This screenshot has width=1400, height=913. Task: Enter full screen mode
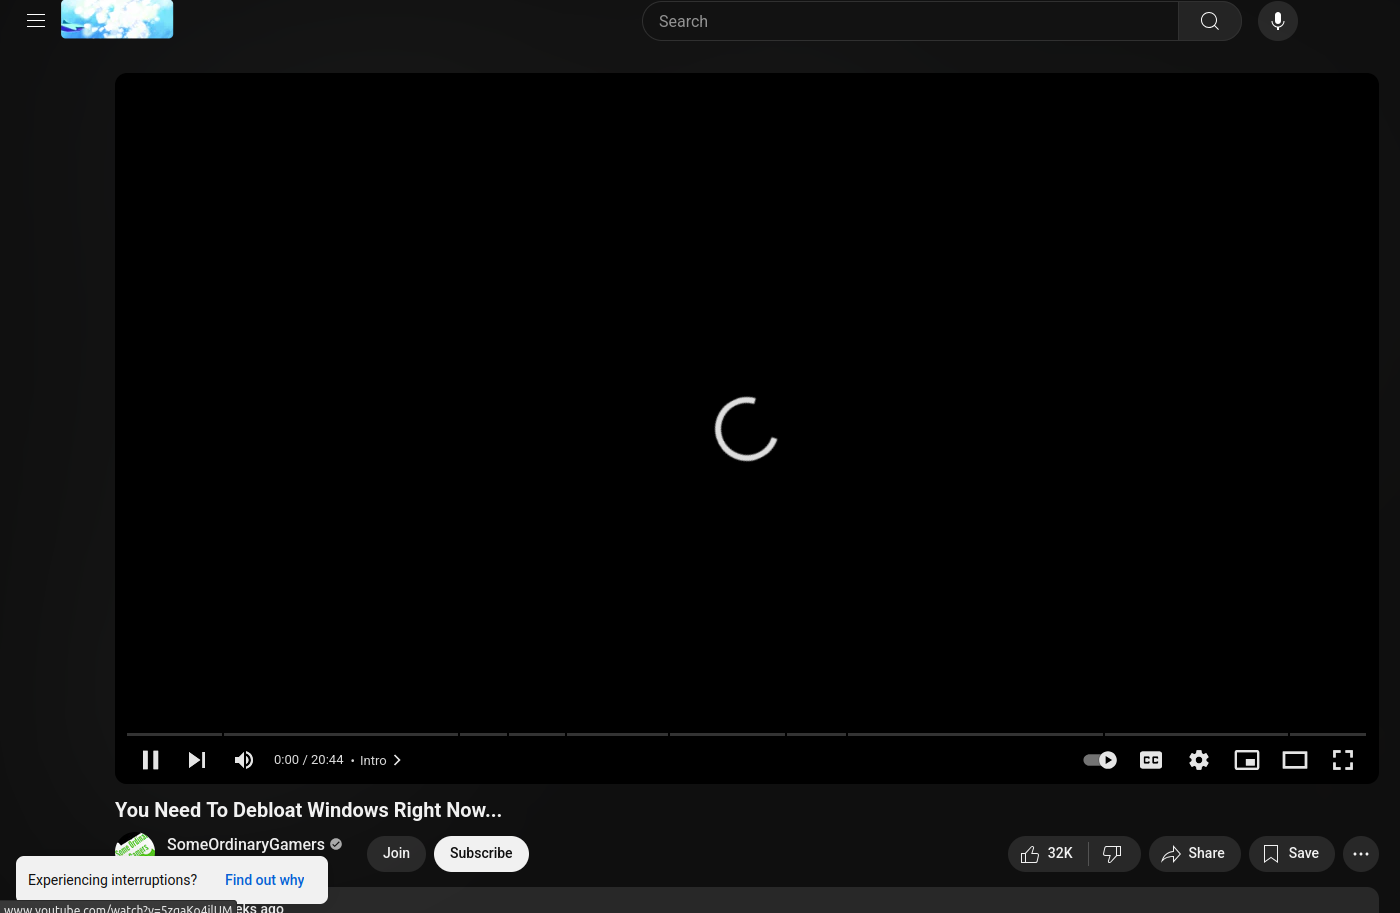click(1343, 760)
